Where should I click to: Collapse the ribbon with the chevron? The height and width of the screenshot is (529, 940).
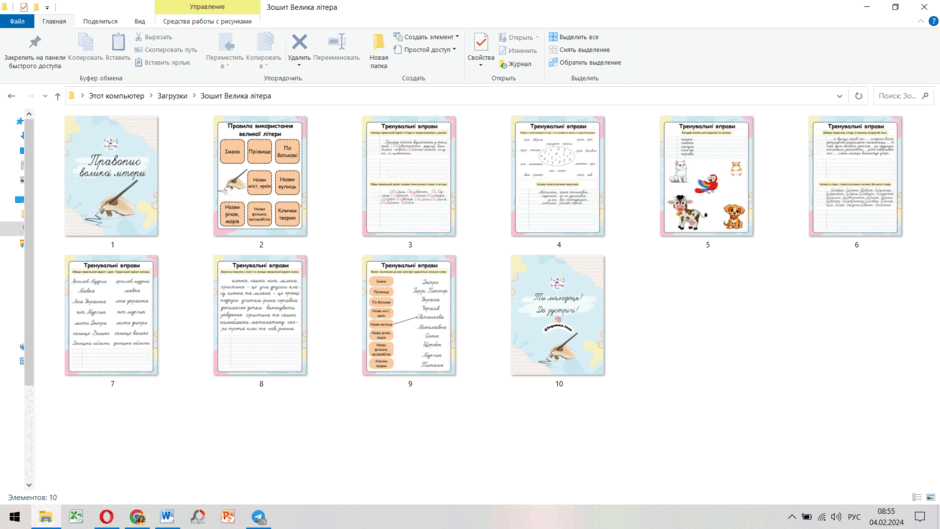pyautogui.click(x=920, y=21)
